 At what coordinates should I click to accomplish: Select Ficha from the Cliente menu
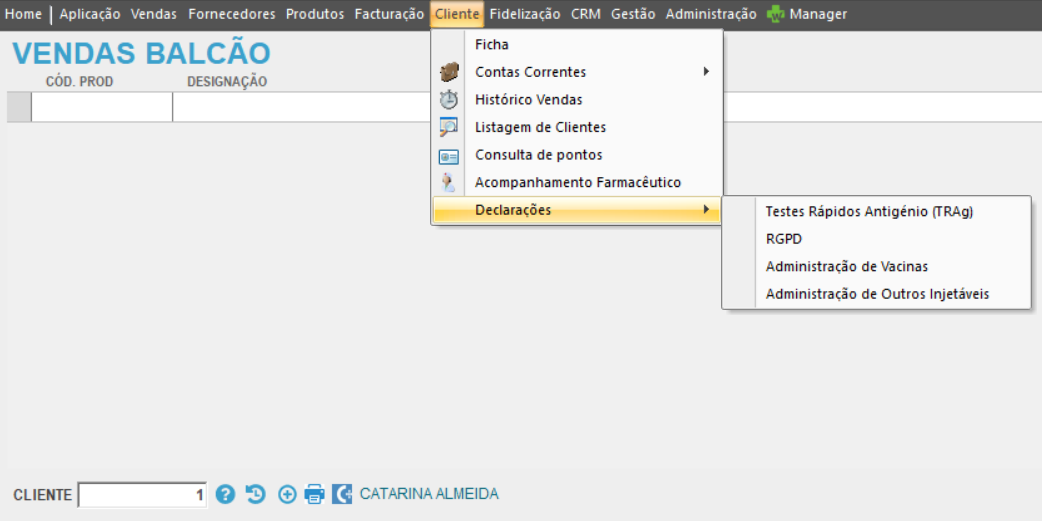[492, 45]
